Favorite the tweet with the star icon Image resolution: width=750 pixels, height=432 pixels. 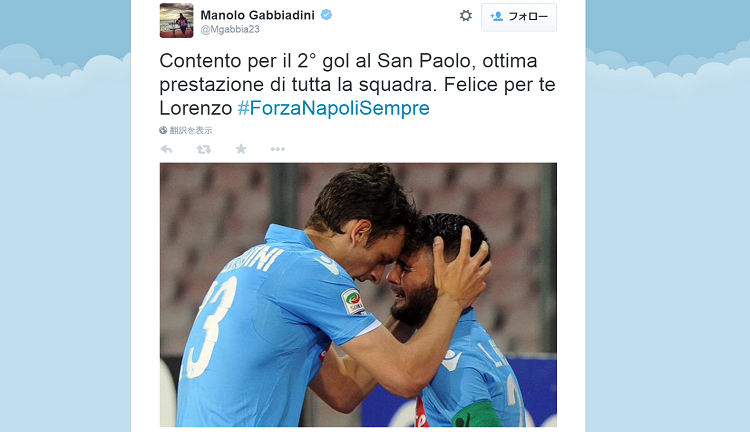click(241, 149)
